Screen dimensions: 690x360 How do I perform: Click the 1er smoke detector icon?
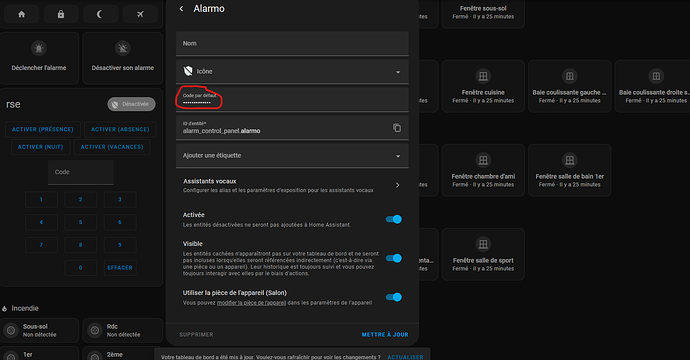pos(11,356)
